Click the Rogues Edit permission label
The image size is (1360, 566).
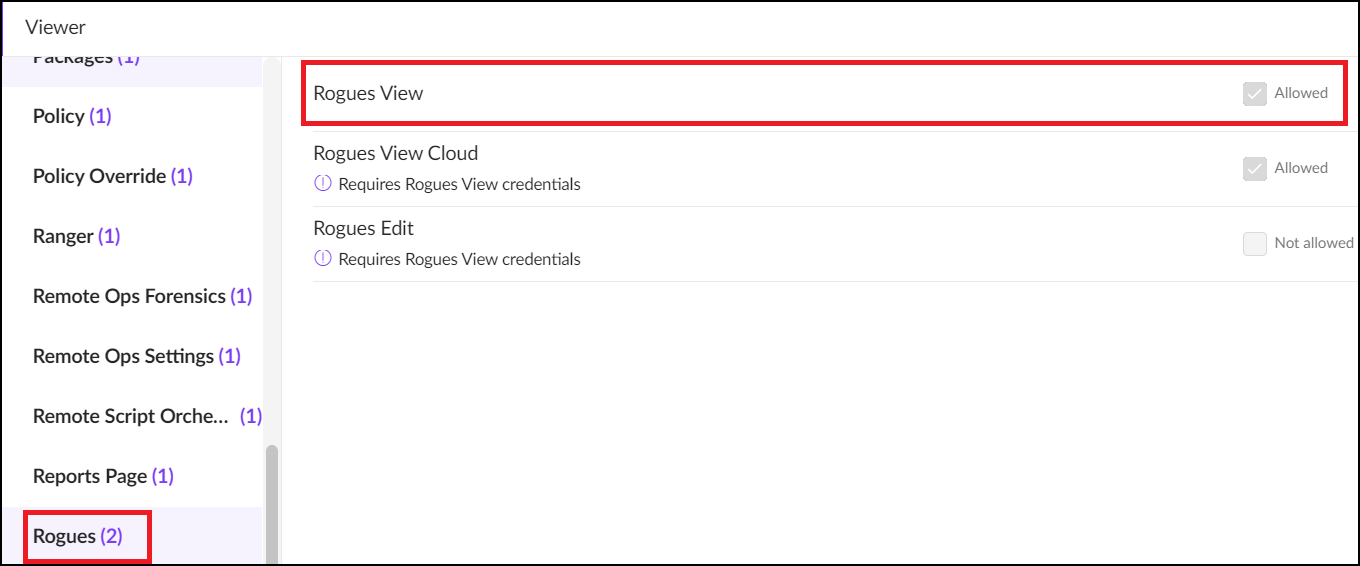click(363, 228)
